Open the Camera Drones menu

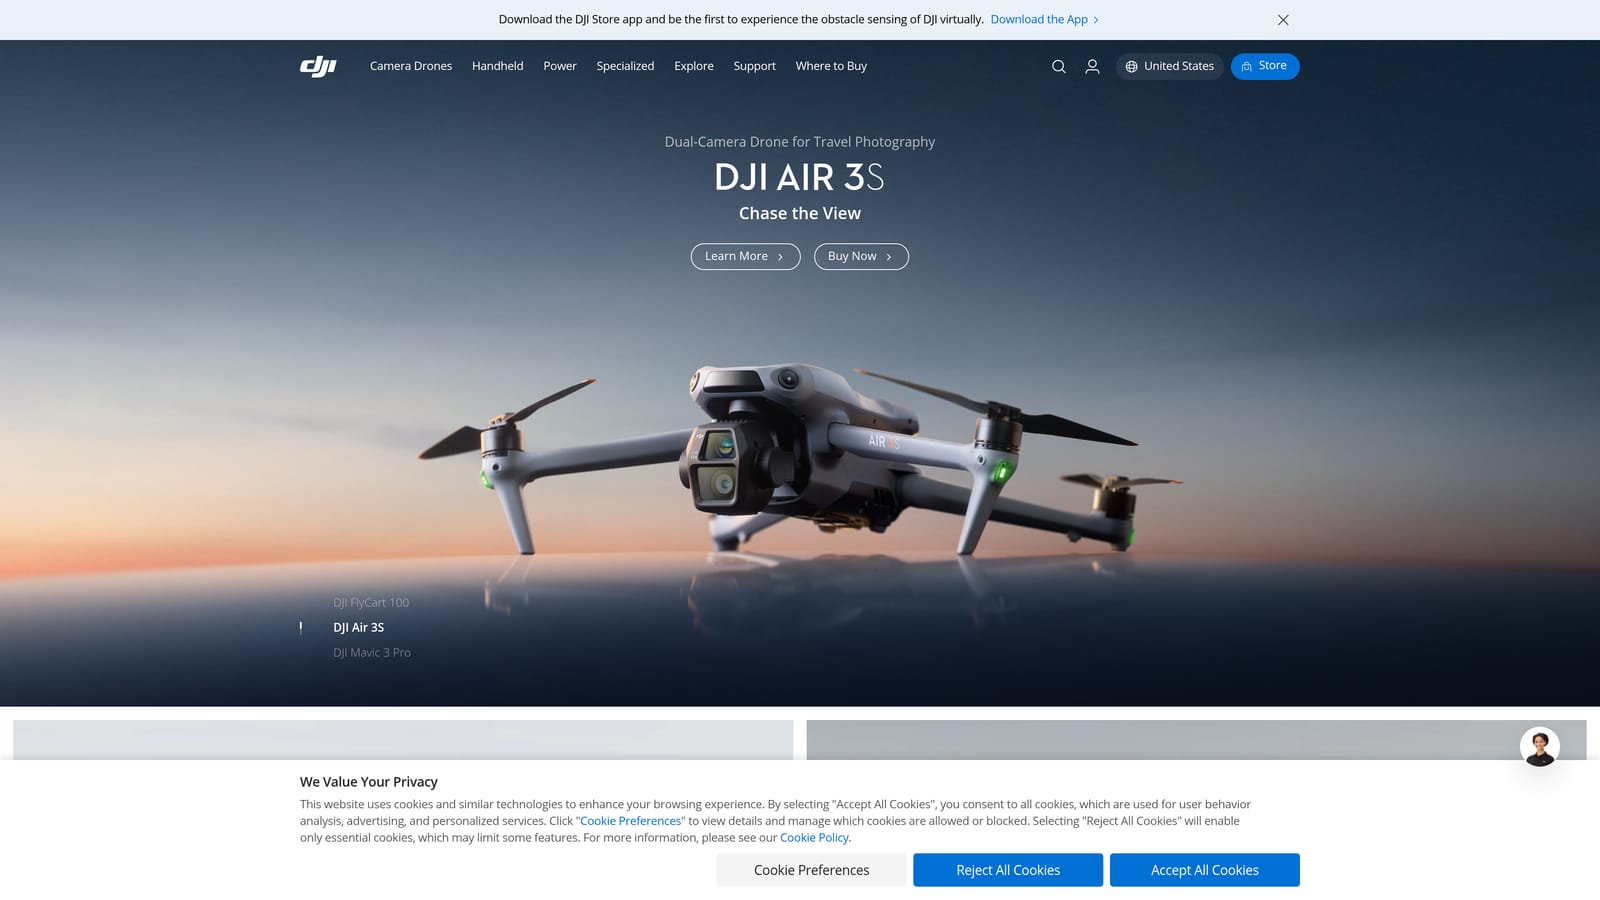tap(411, 66)
